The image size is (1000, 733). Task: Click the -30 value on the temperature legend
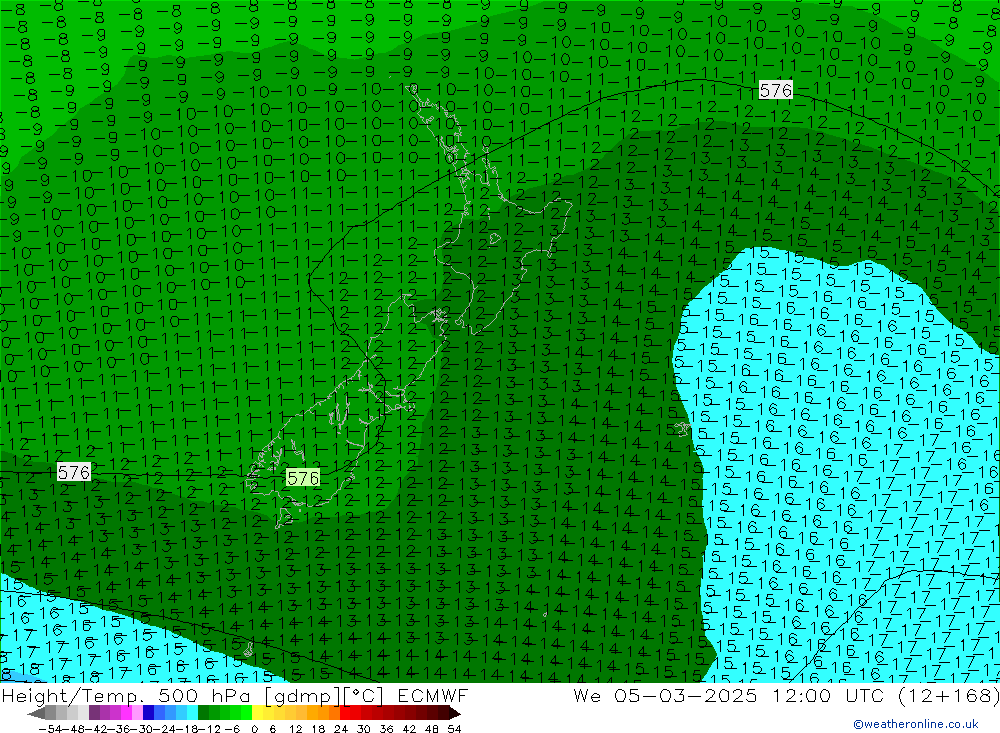pos(142,729)
